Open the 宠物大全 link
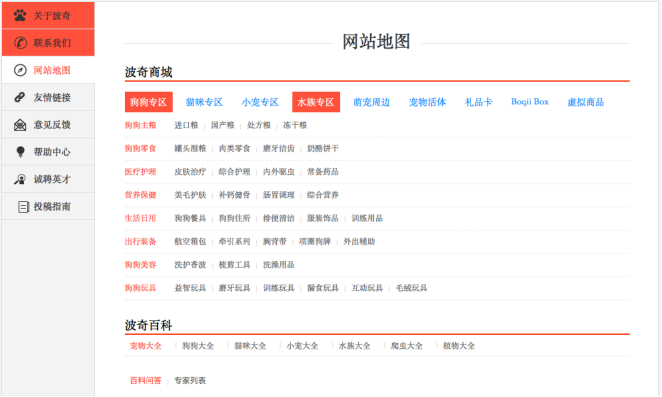 click(x=146, y=345)
